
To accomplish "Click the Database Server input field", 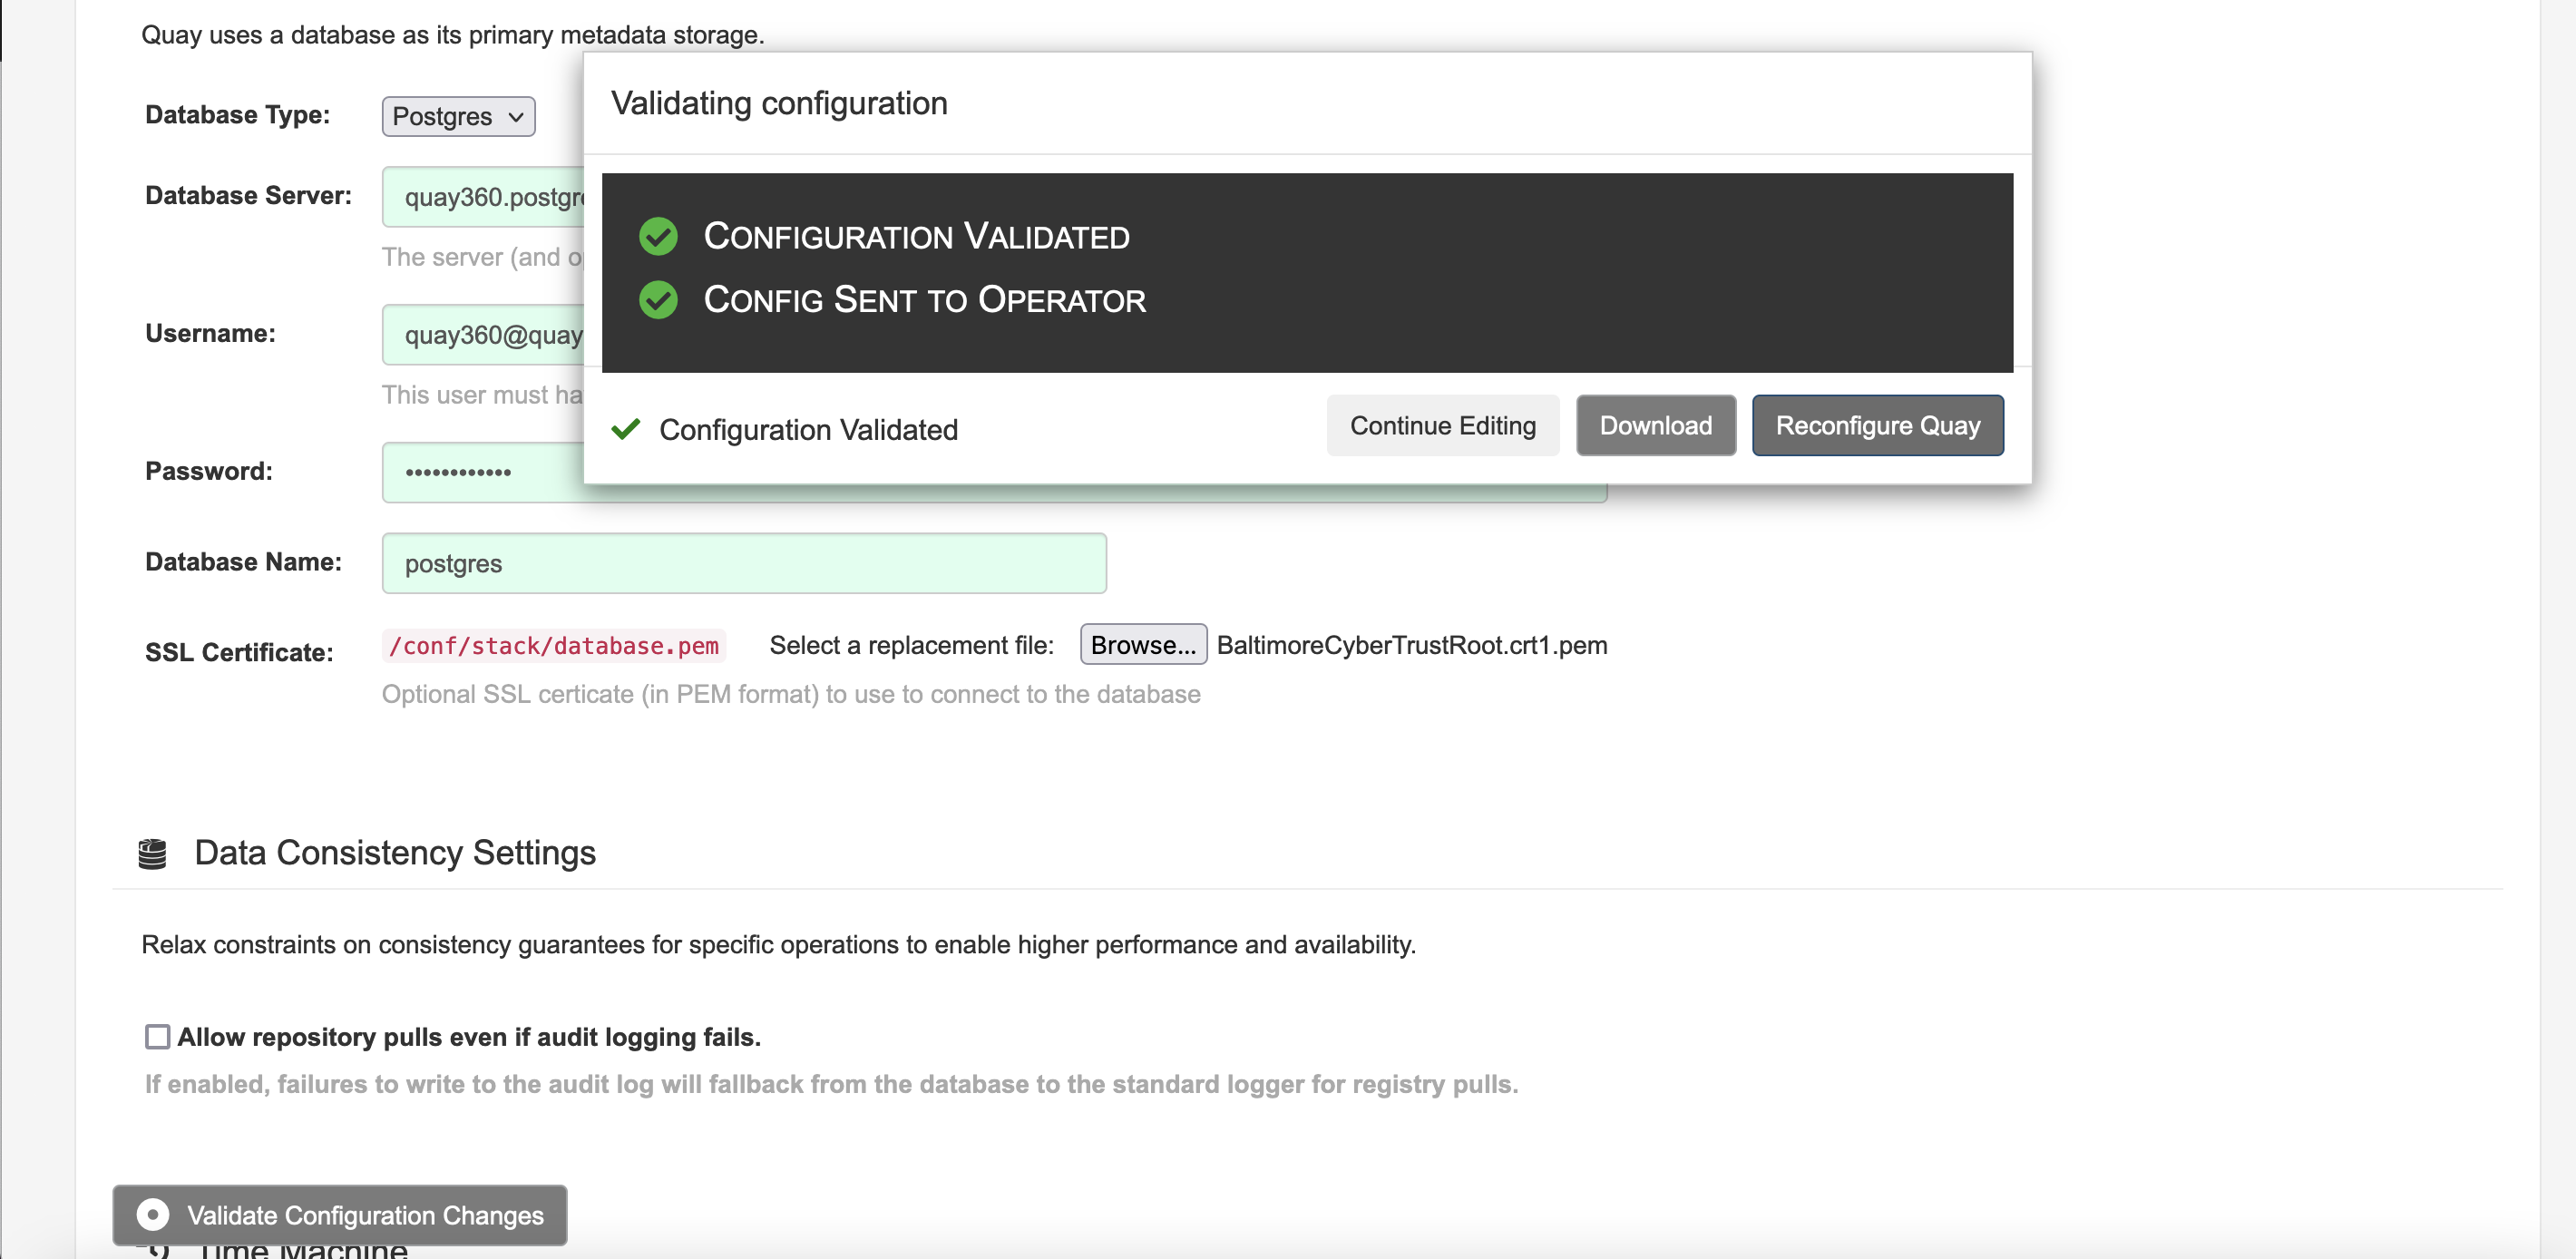I will click(482, 197).
